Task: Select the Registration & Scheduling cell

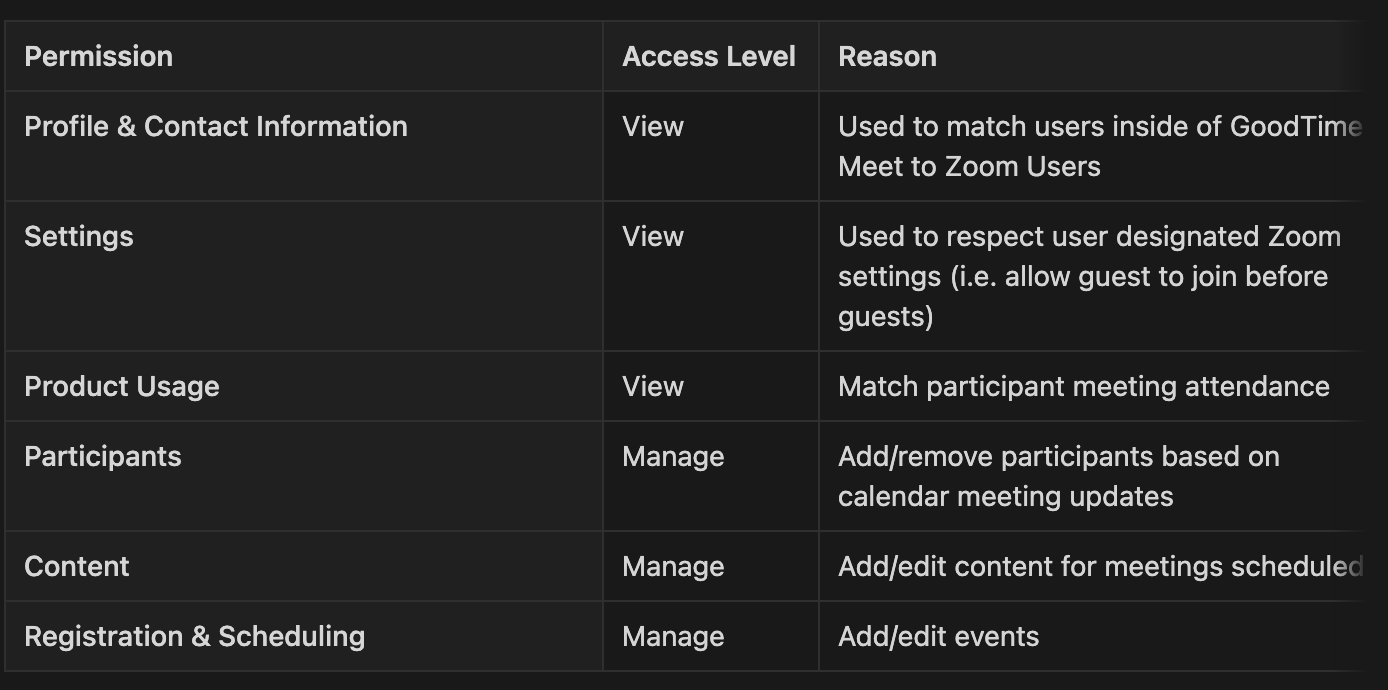Action: [x=195, y=637]
